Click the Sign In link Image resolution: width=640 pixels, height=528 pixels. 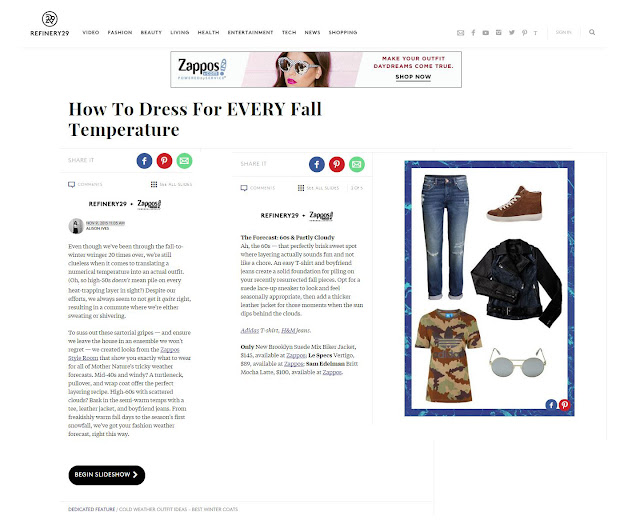(x=563, y=32)
